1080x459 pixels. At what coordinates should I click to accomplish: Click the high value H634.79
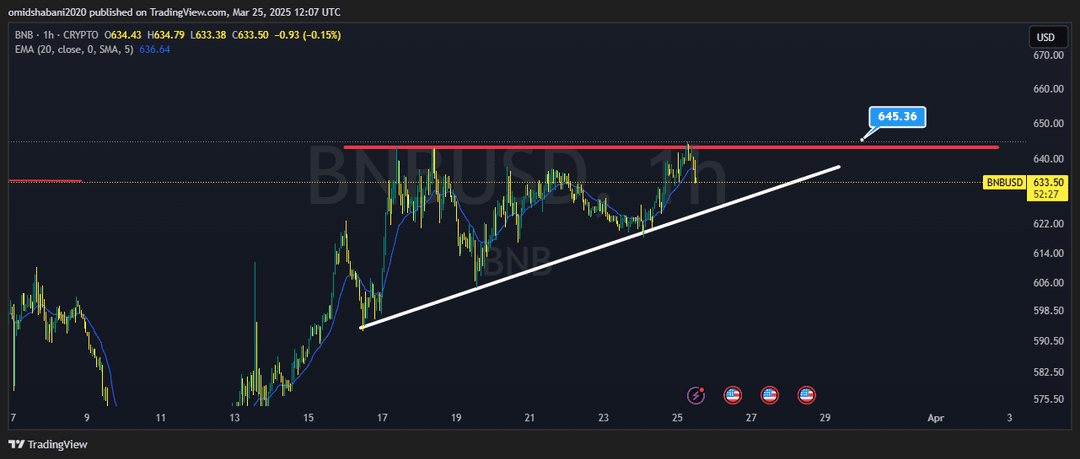(166, 34)
